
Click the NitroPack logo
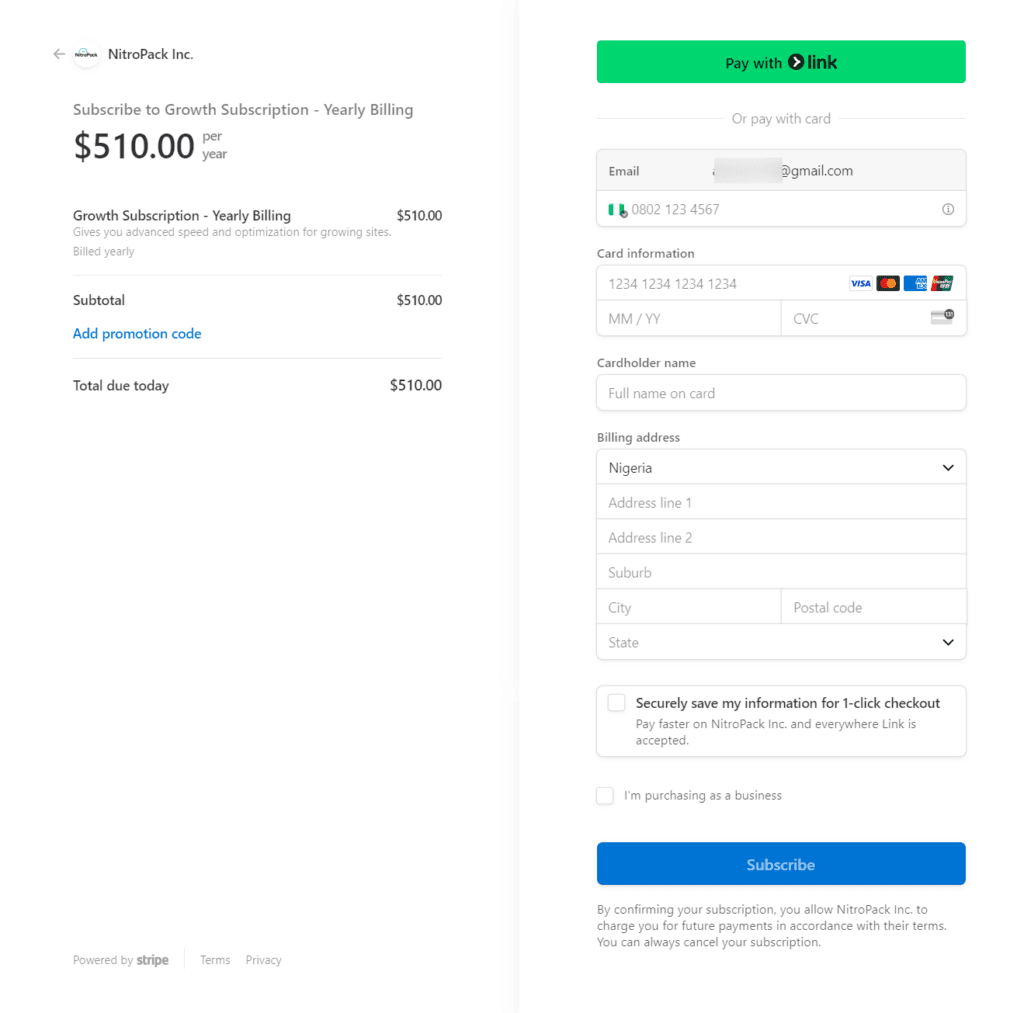tap(85, 54)
